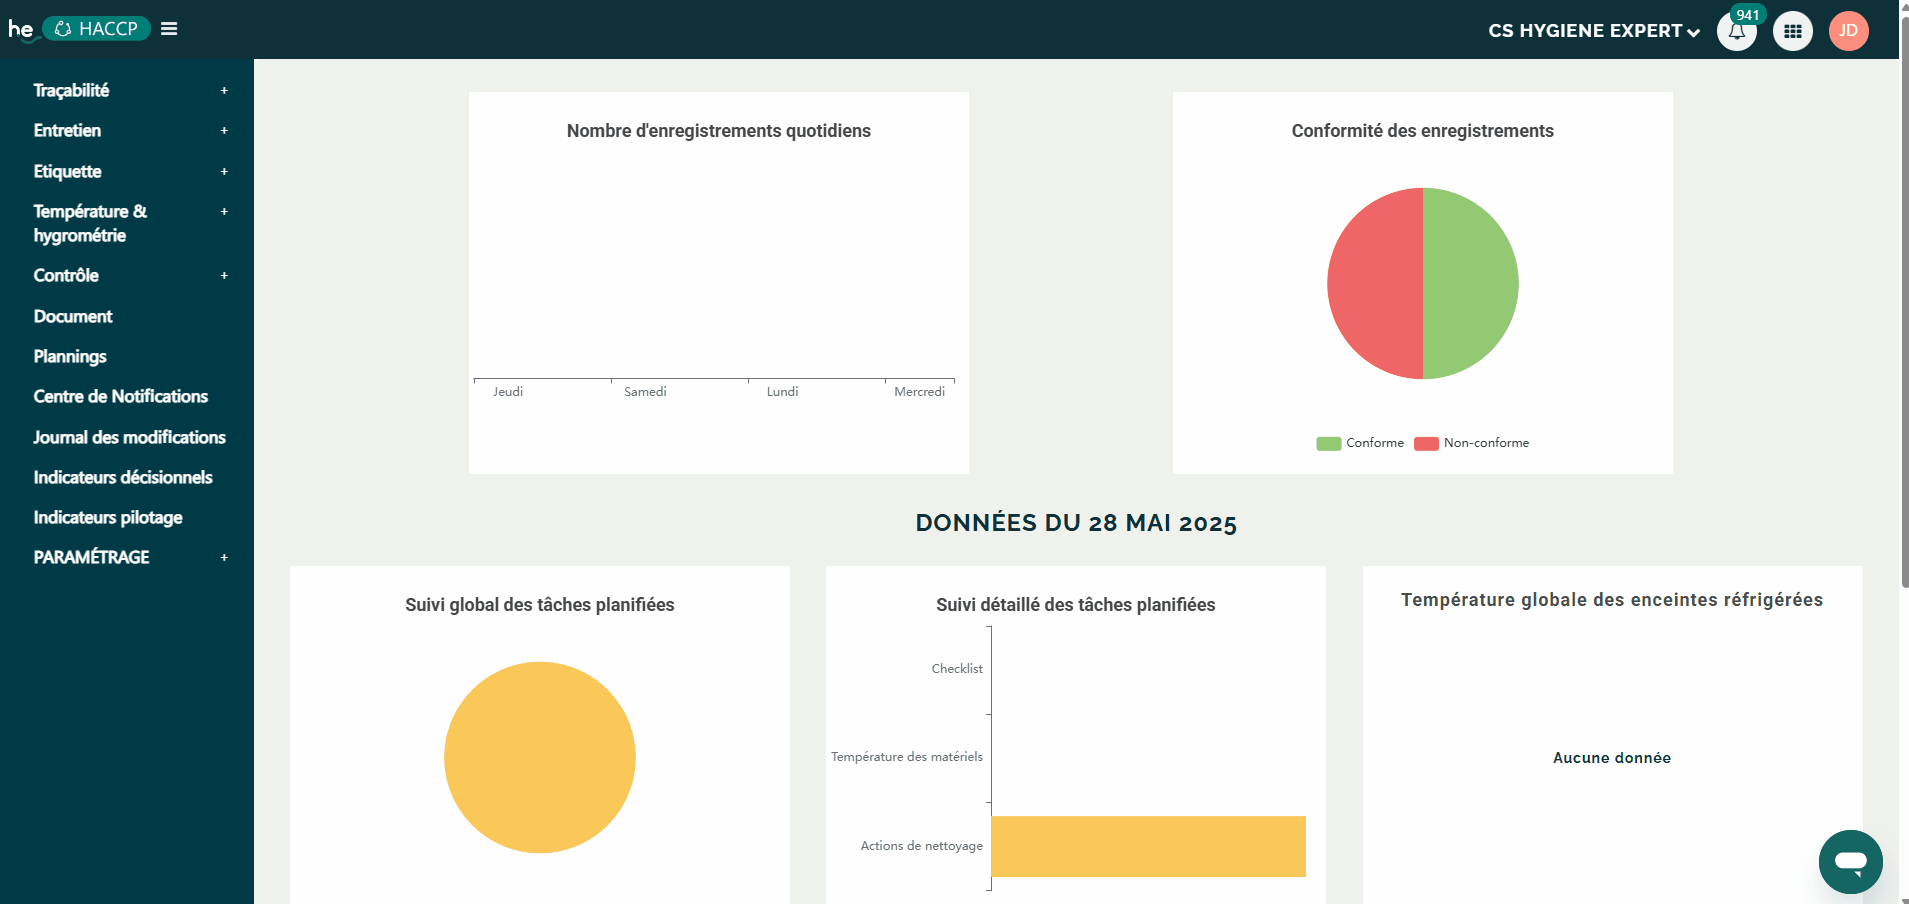Click the red Non-conforme pie slice
1909x904 pixels.
click(x=1375, y=283)
